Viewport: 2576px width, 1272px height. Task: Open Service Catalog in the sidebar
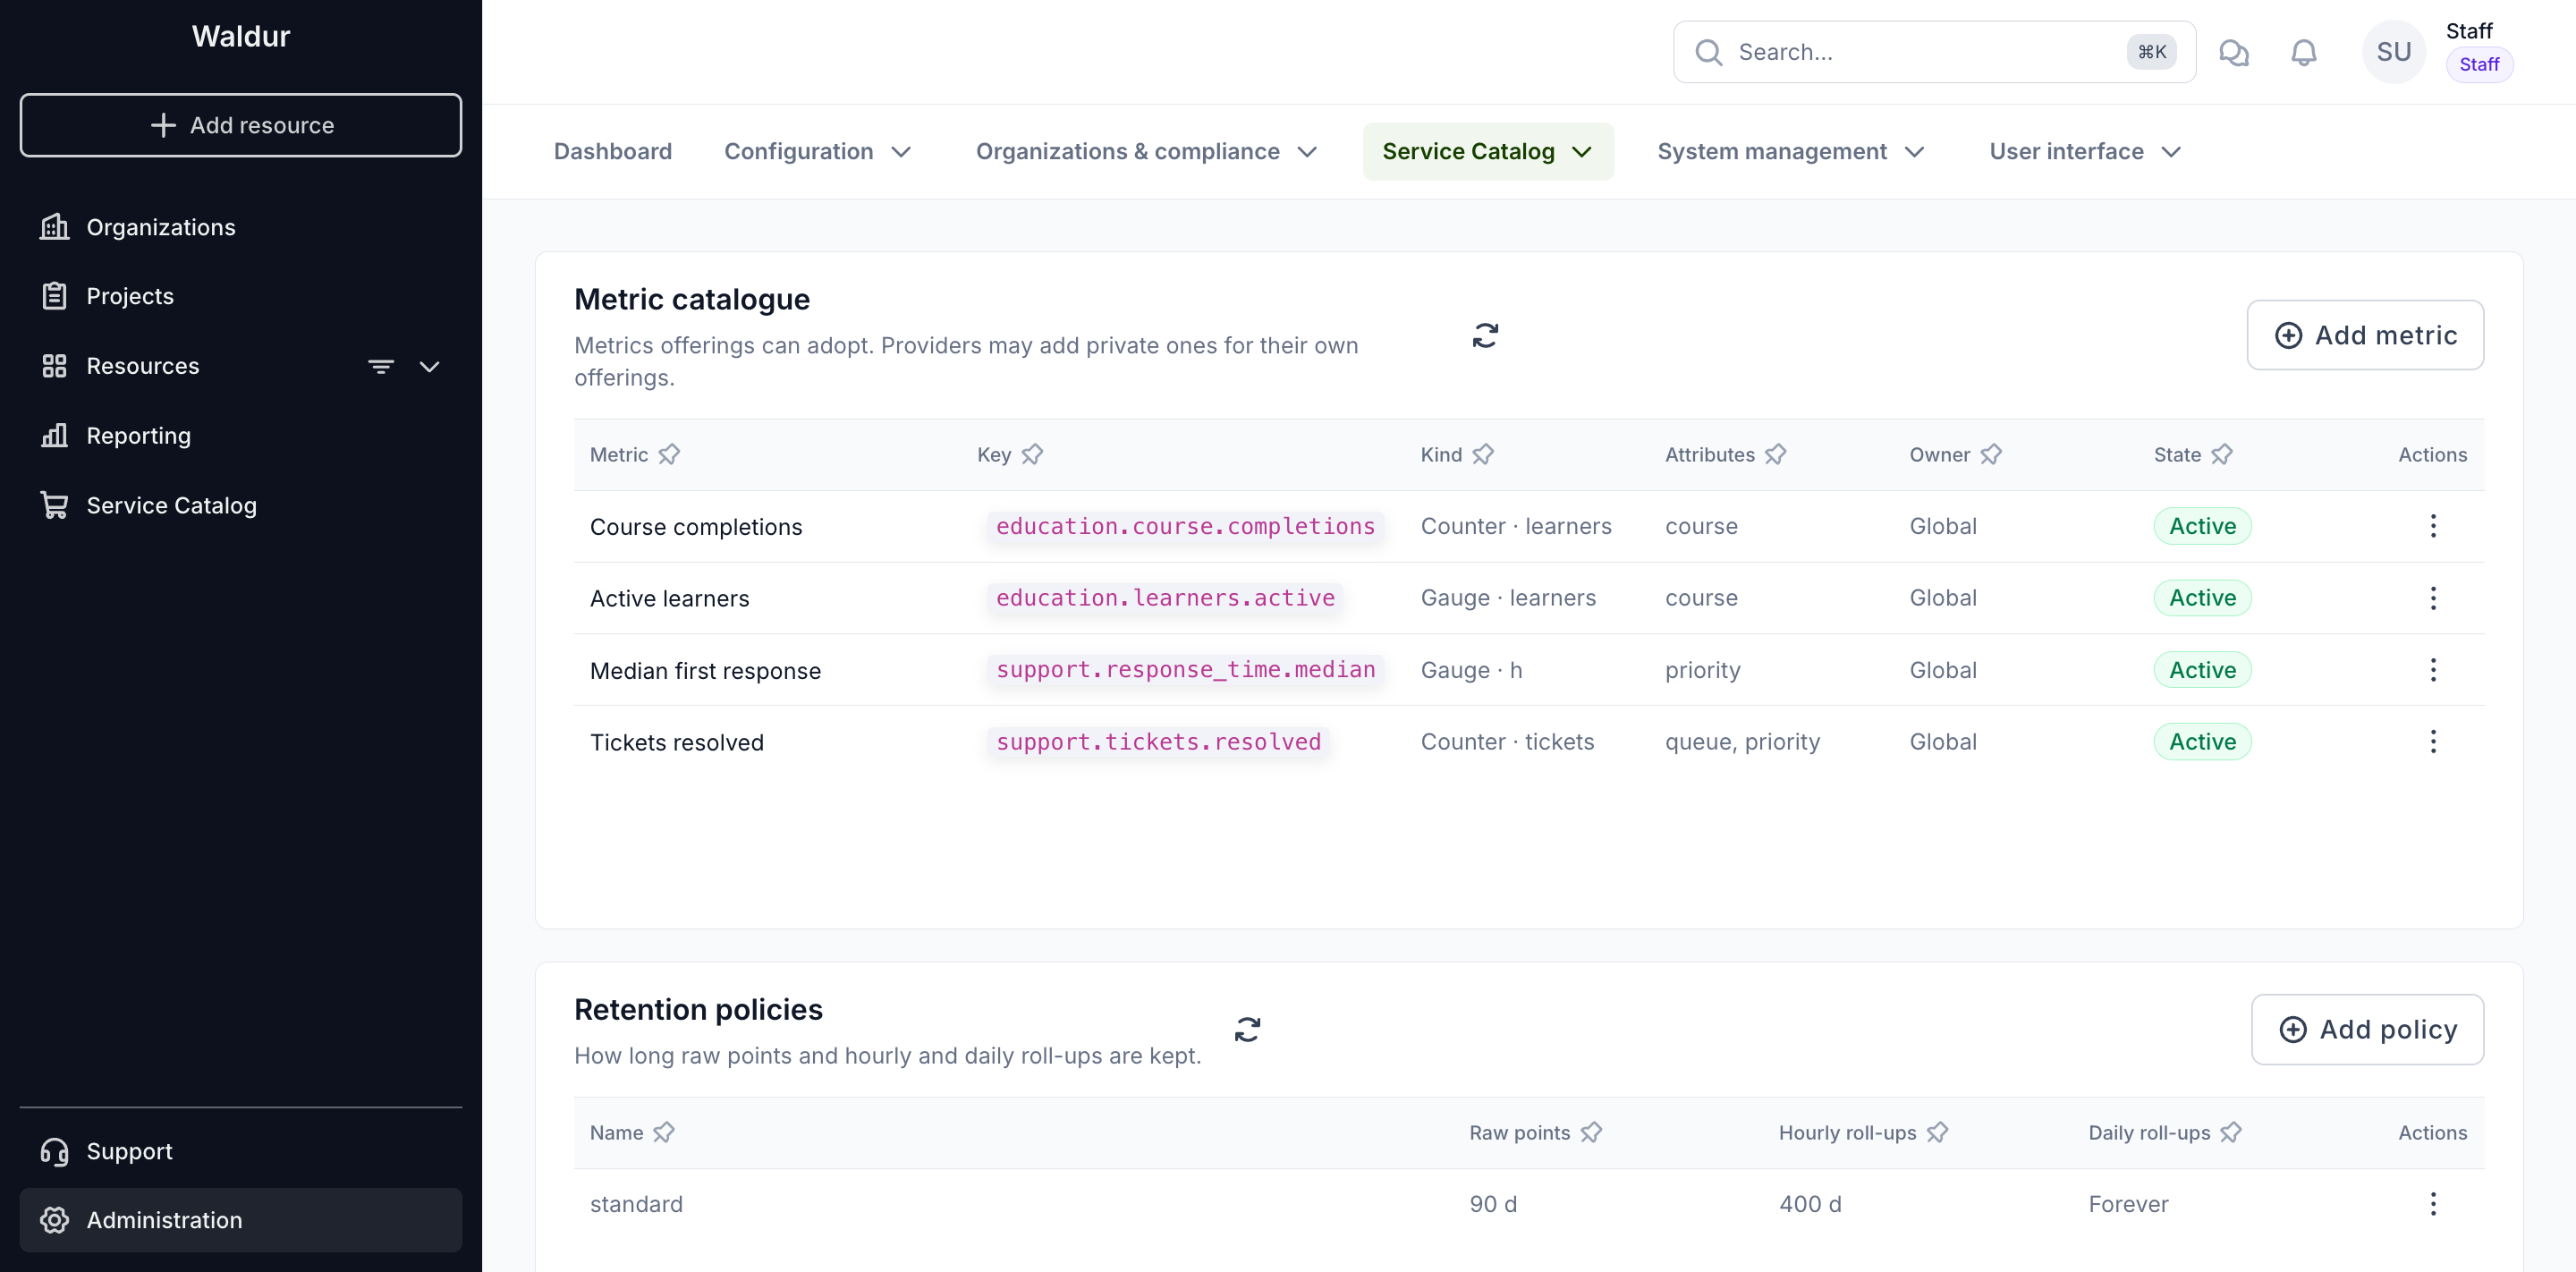tap(240, 505)
